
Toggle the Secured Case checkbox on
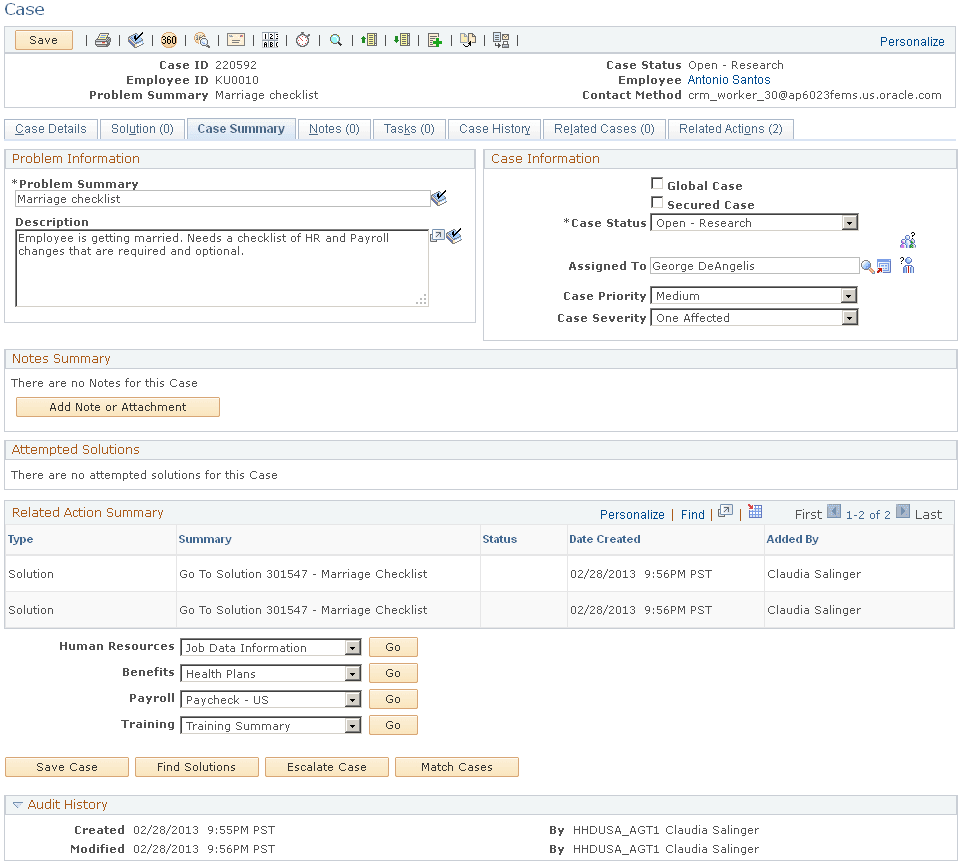[658, 203]
